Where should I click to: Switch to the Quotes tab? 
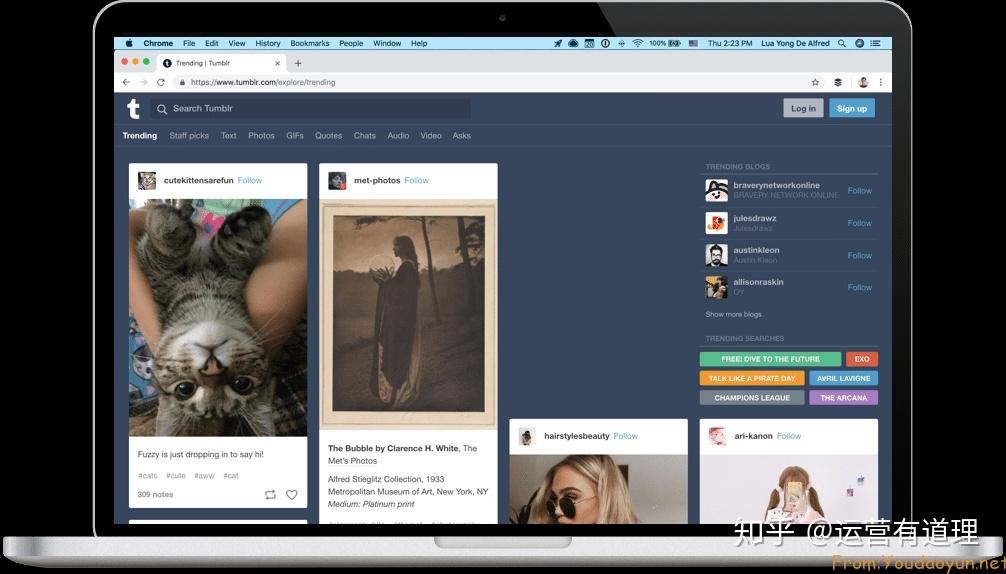[328, 135]
